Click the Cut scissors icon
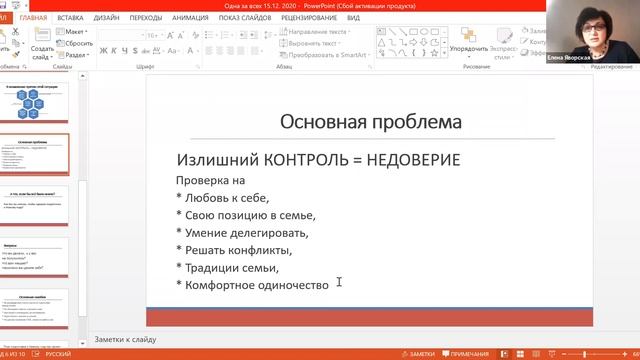The image size is (640, 360). point(16,31)
